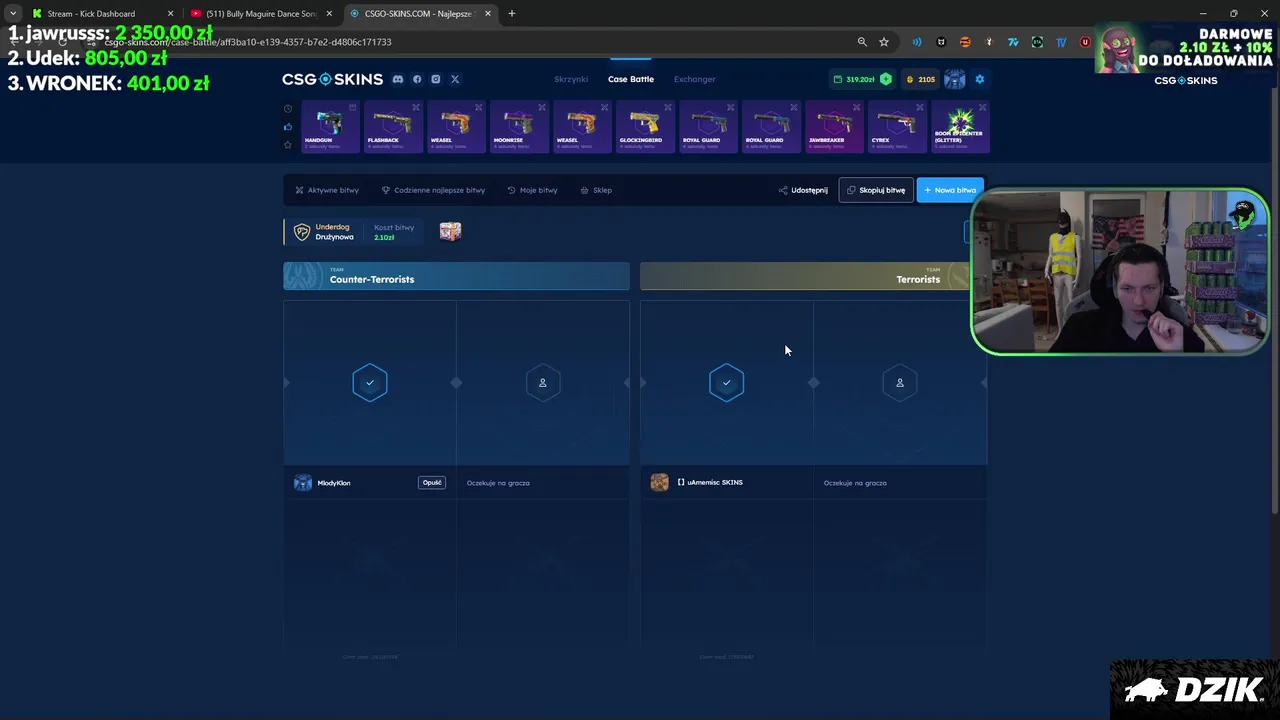The image size is (1280, 720).
Task: Open the Discord link icon
Action: pos(398,79)
